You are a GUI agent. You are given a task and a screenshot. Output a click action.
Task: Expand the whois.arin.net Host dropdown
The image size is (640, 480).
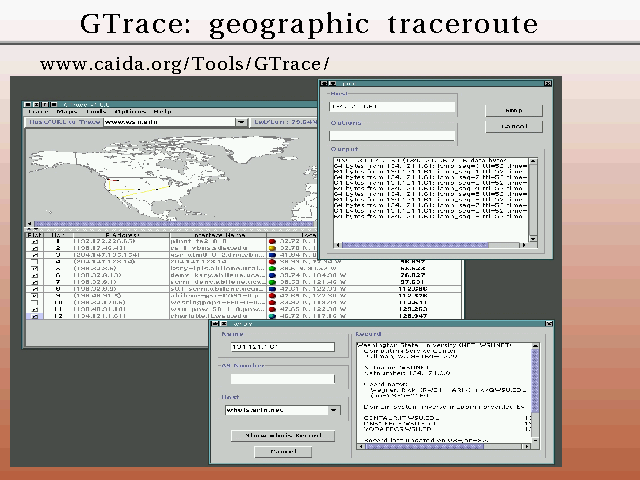(x=334, y=410)
